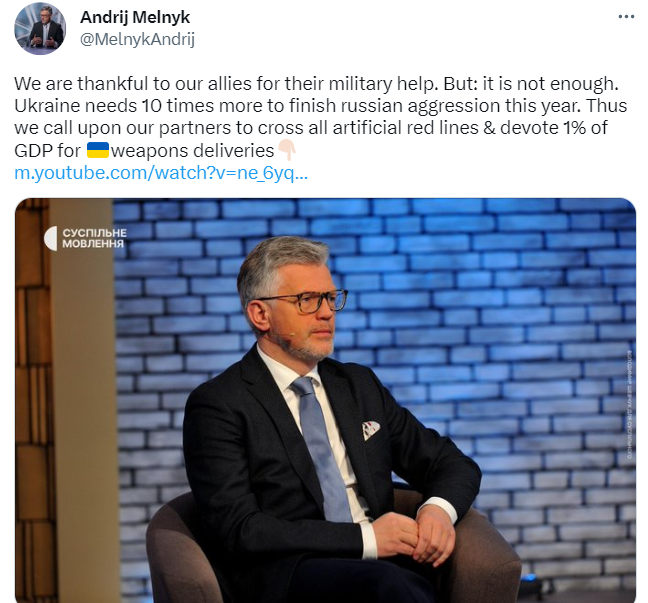Click the Suspilne semicircle logo icon in photo
Image resolution: width=648 pixels, height=603 pixels.
pyautogui.click(x=50, y=238)
